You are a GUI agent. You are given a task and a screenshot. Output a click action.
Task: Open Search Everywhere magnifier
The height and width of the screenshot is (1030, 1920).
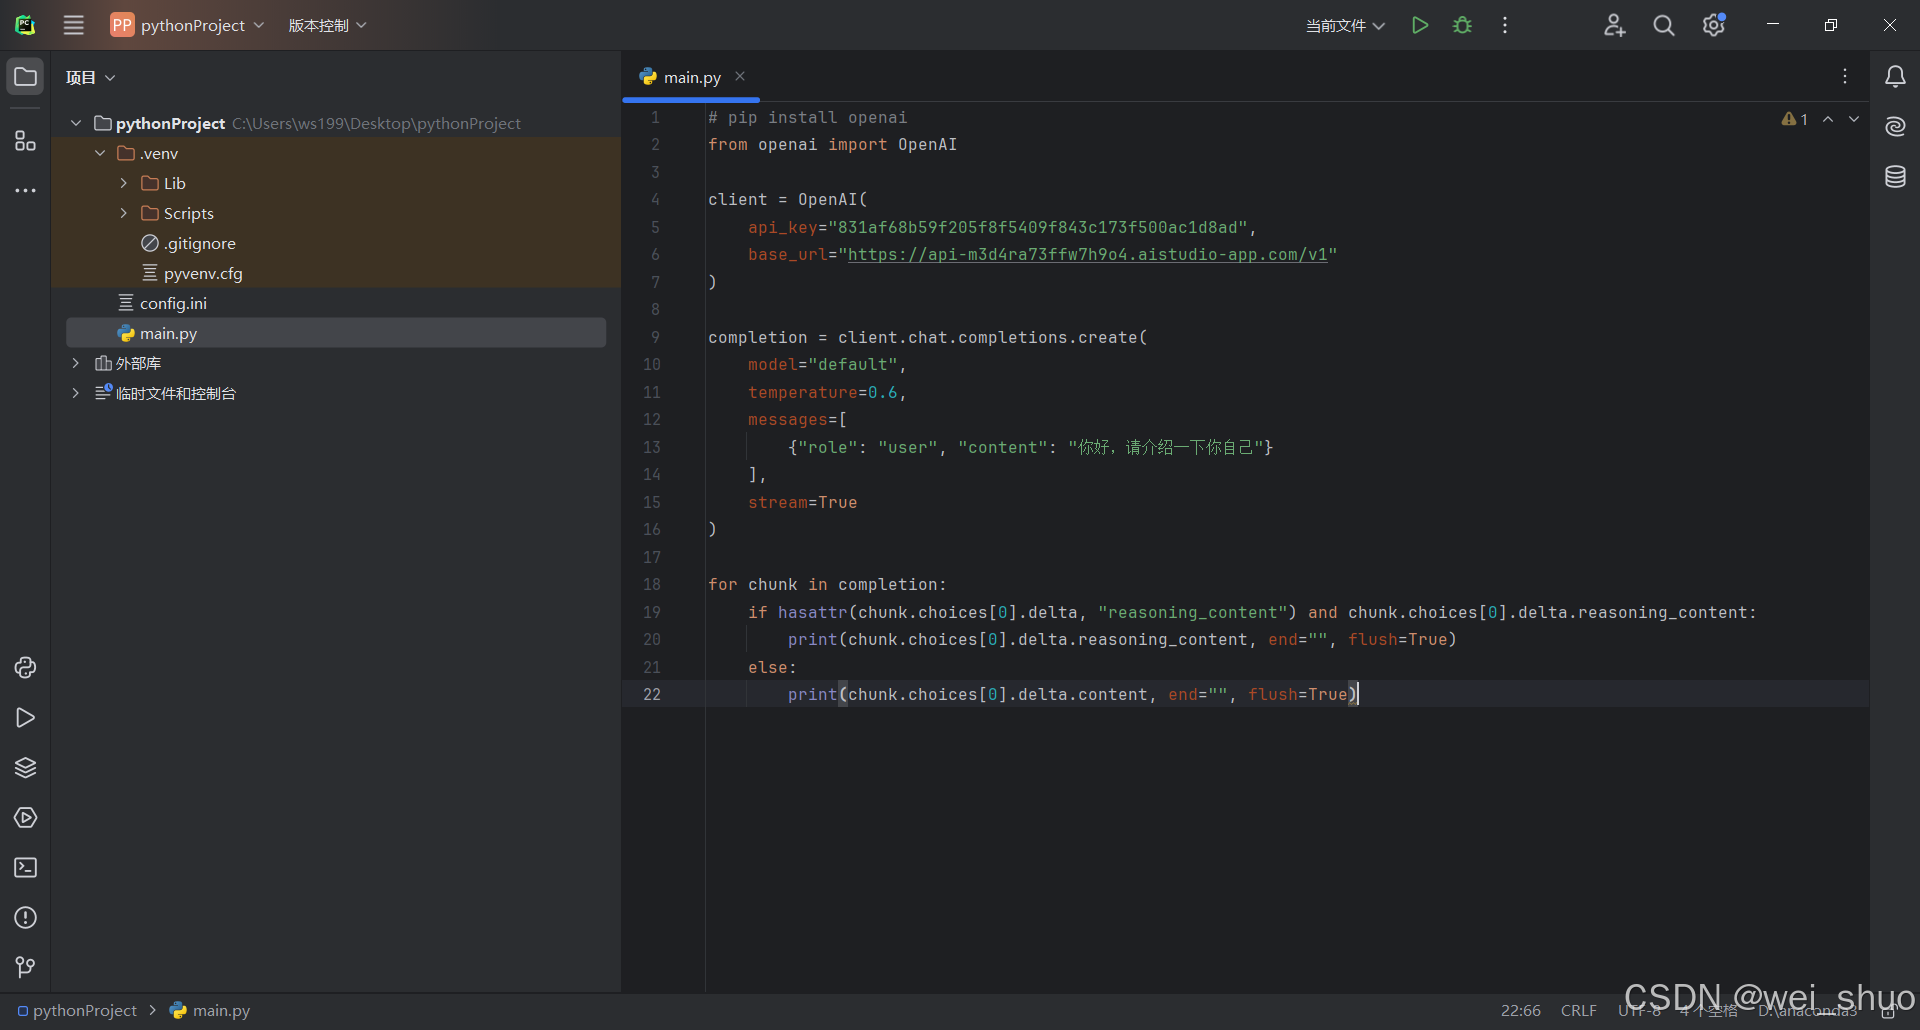[x=1664, y=25]
